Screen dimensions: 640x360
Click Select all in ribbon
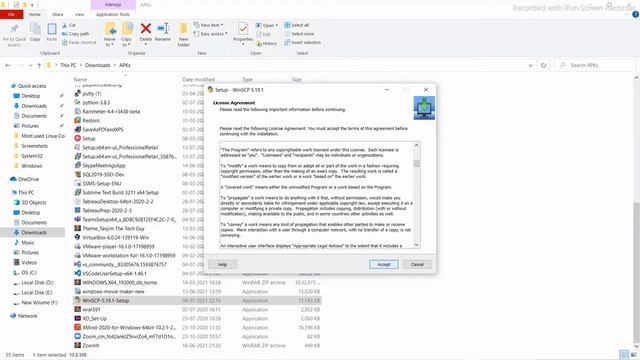click(x=297, y=25)
